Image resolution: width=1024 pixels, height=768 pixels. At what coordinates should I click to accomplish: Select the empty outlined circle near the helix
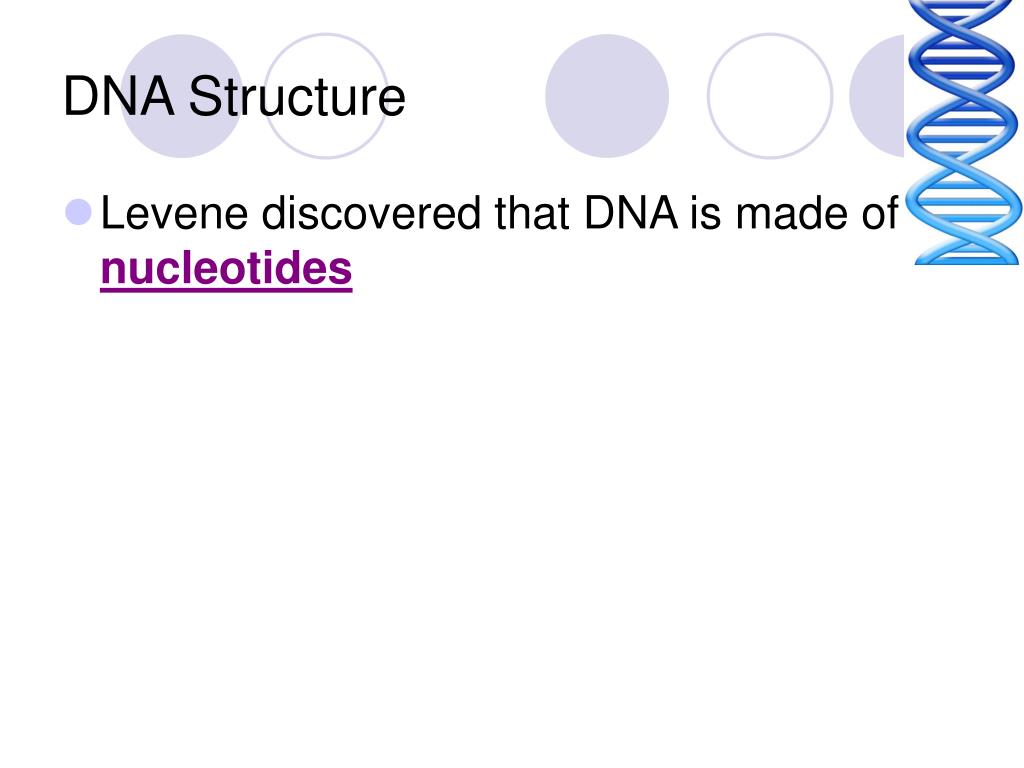click(770, 96)
